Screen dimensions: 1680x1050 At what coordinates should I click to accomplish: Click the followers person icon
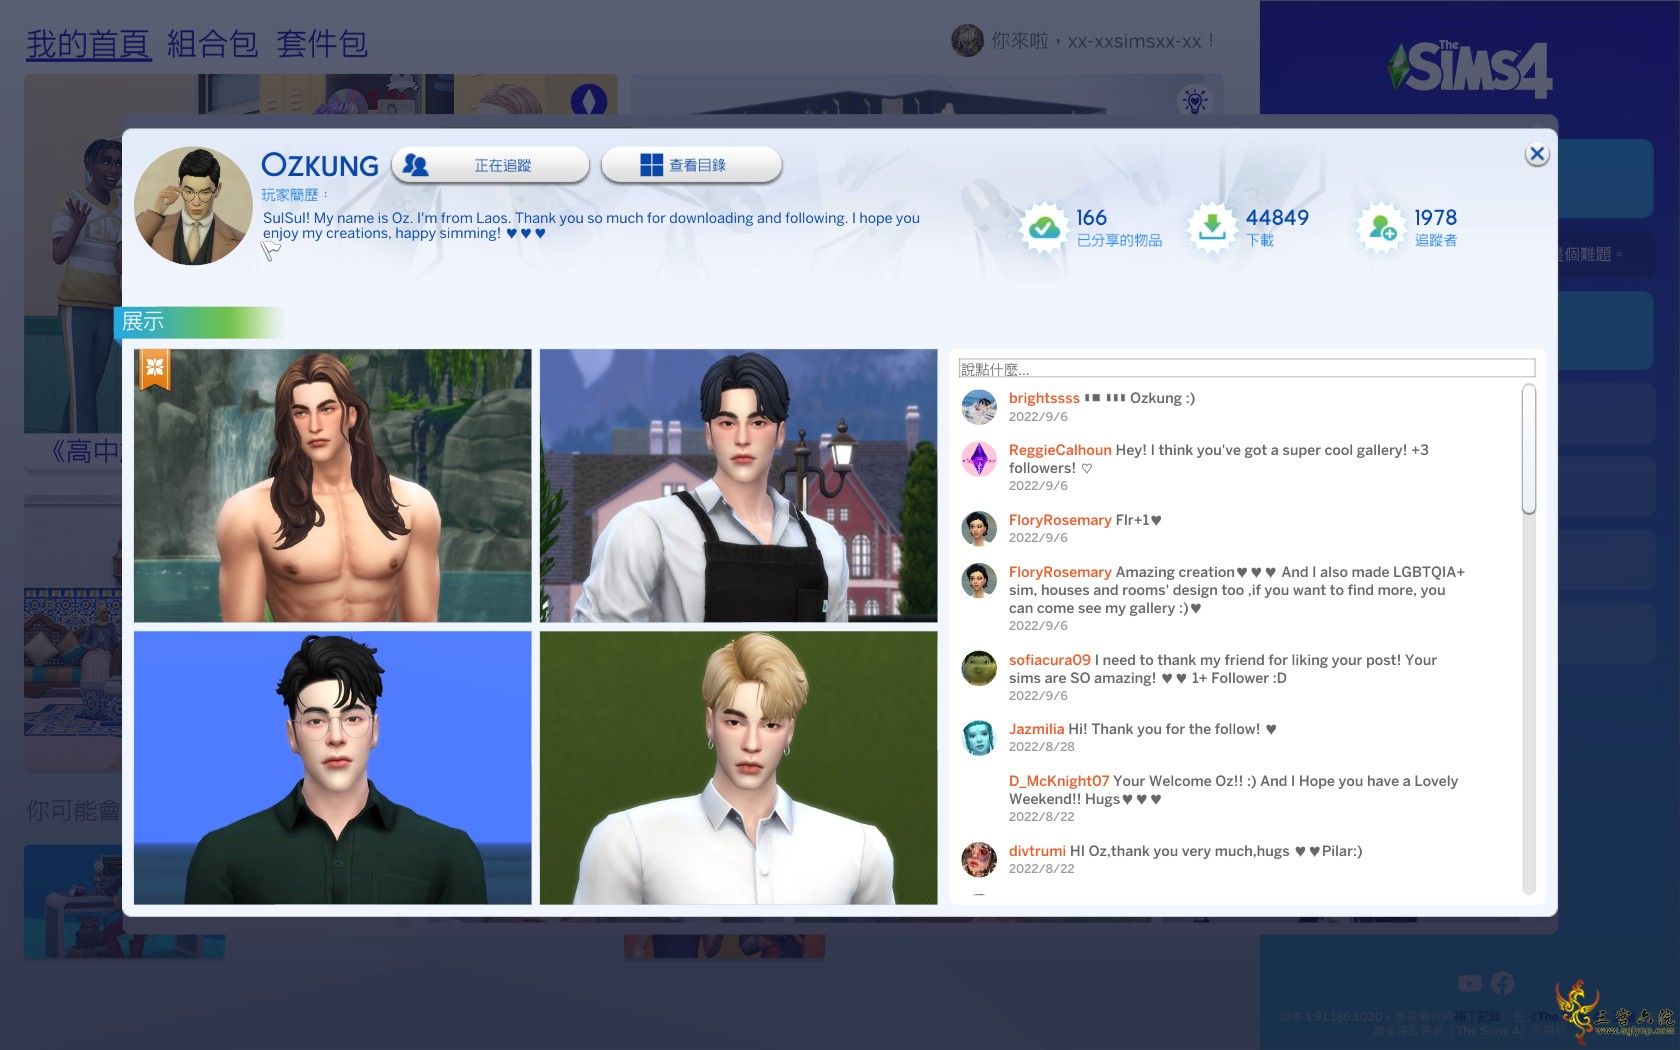coord(1381,227)
